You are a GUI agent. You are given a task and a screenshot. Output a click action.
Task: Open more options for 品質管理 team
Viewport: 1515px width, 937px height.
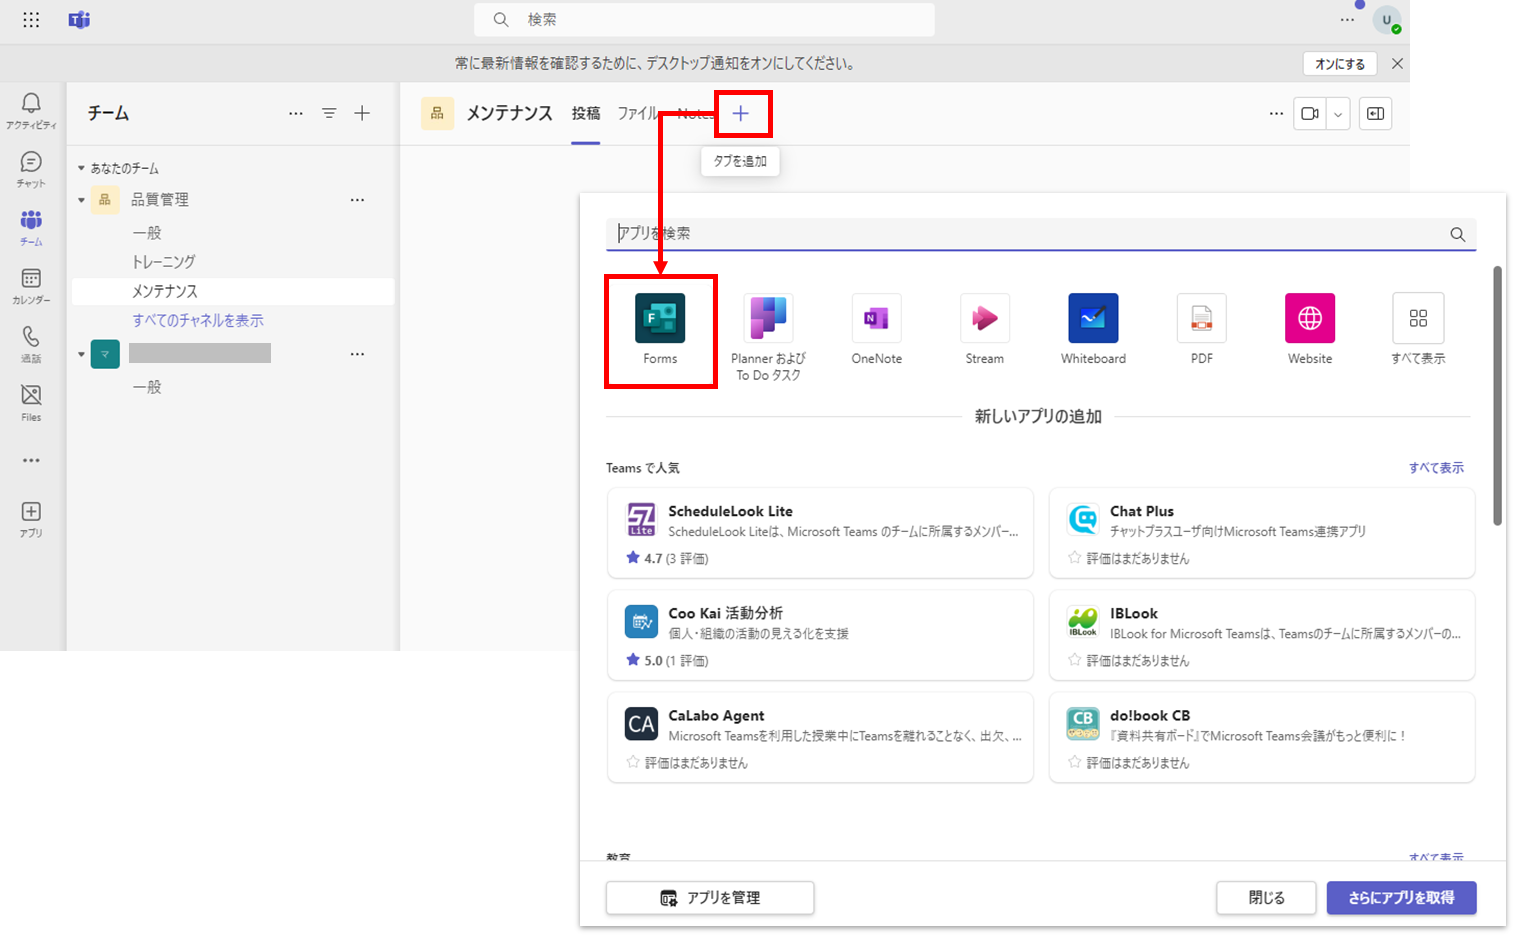[x=357, y=200]
